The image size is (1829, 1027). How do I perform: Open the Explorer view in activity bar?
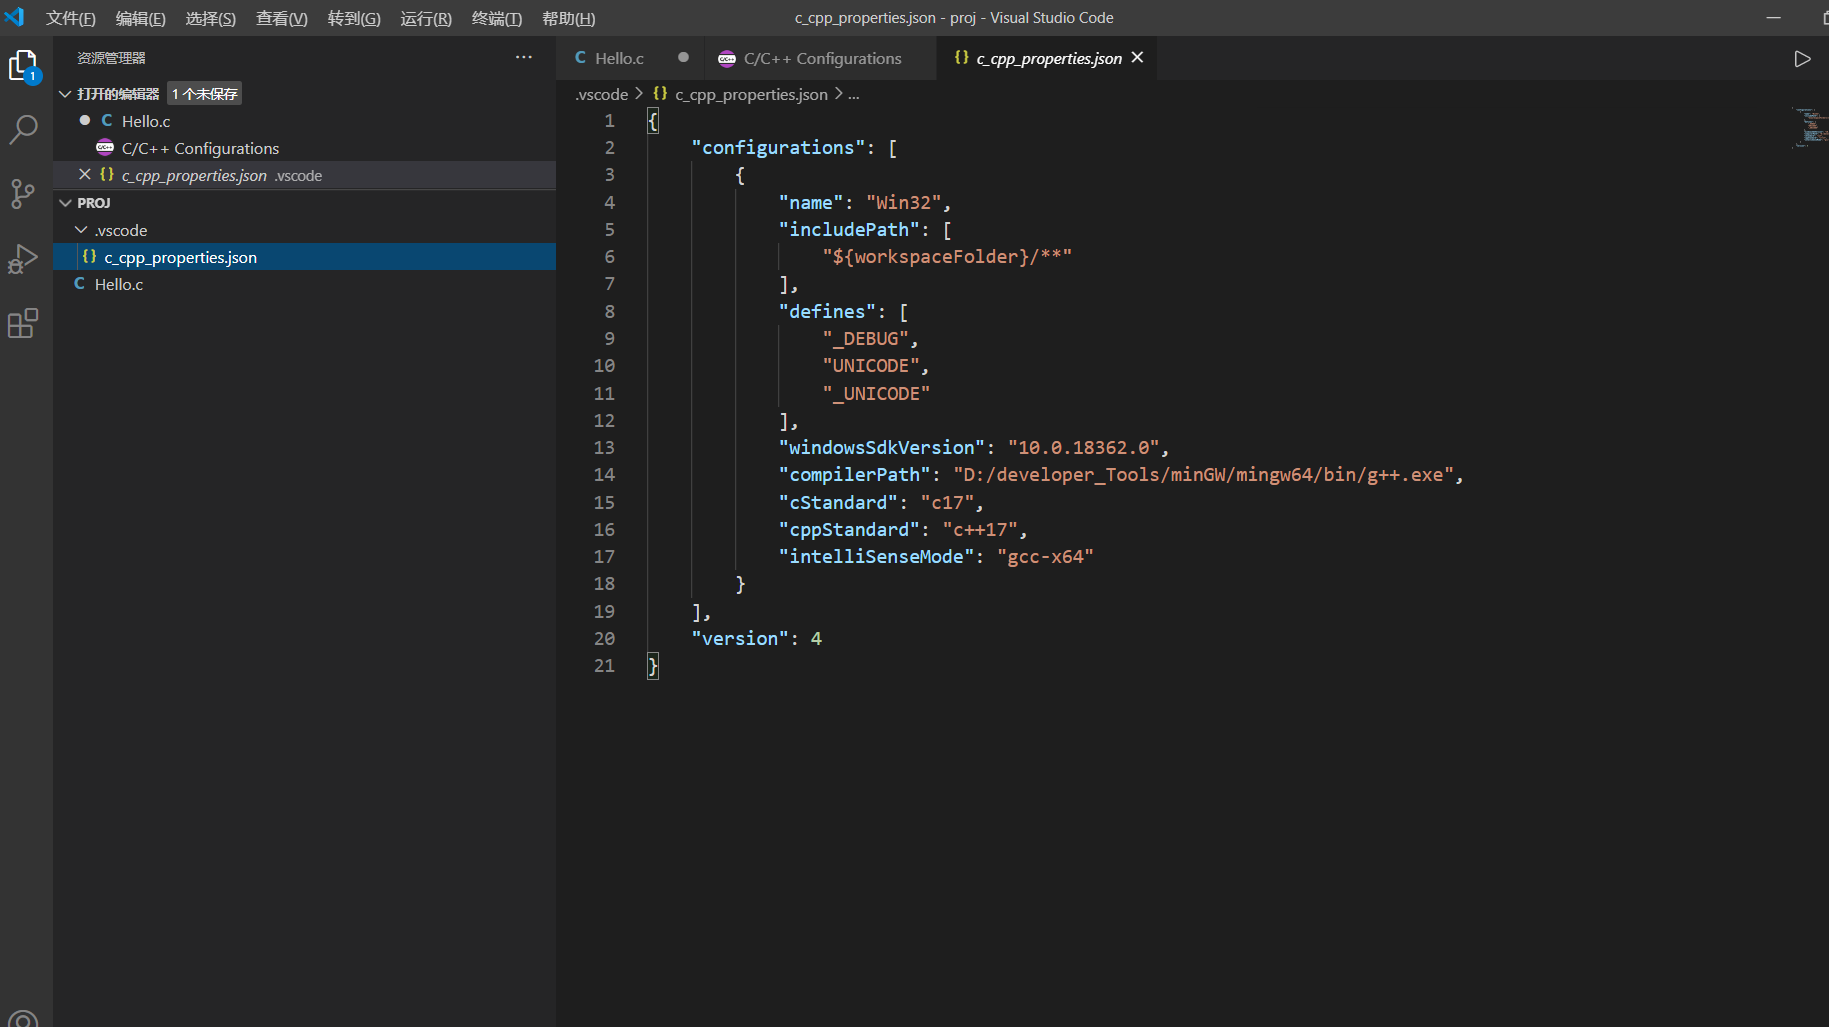click(23, 66)
